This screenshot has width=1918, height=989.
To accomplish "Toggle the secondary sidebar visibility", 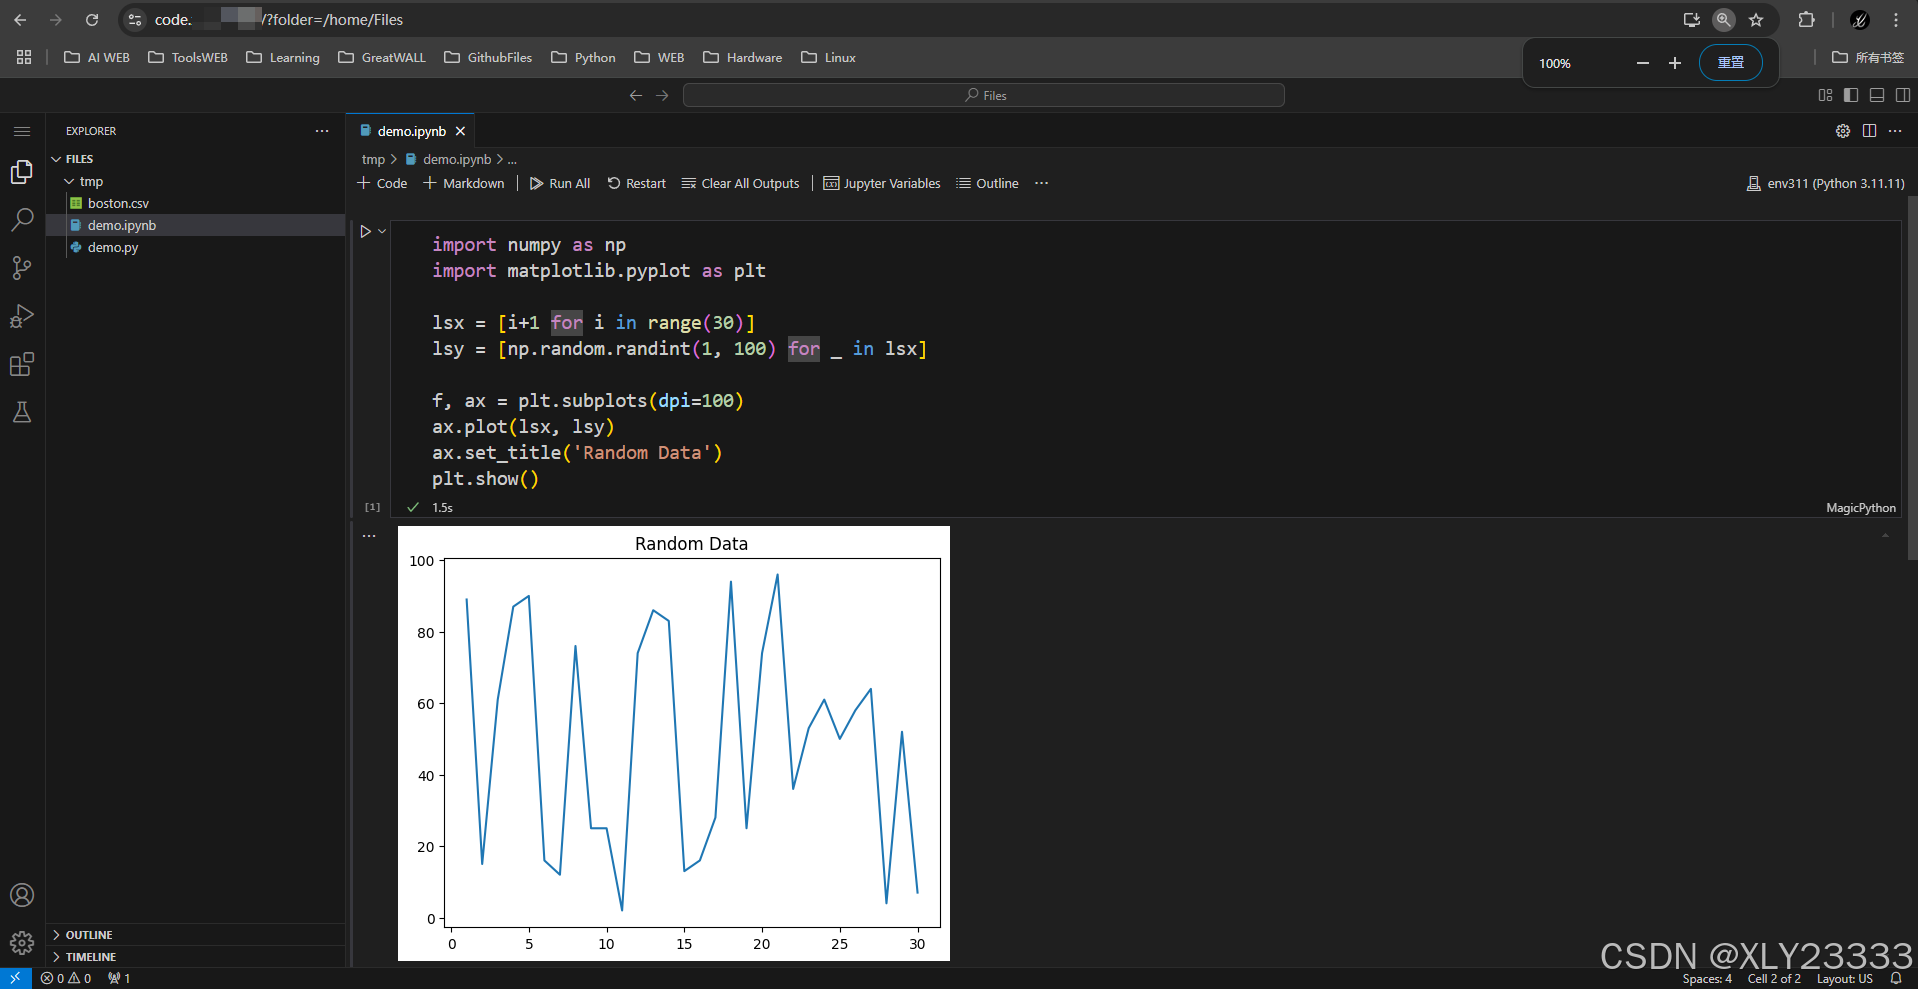I will tap(1903, 94).
